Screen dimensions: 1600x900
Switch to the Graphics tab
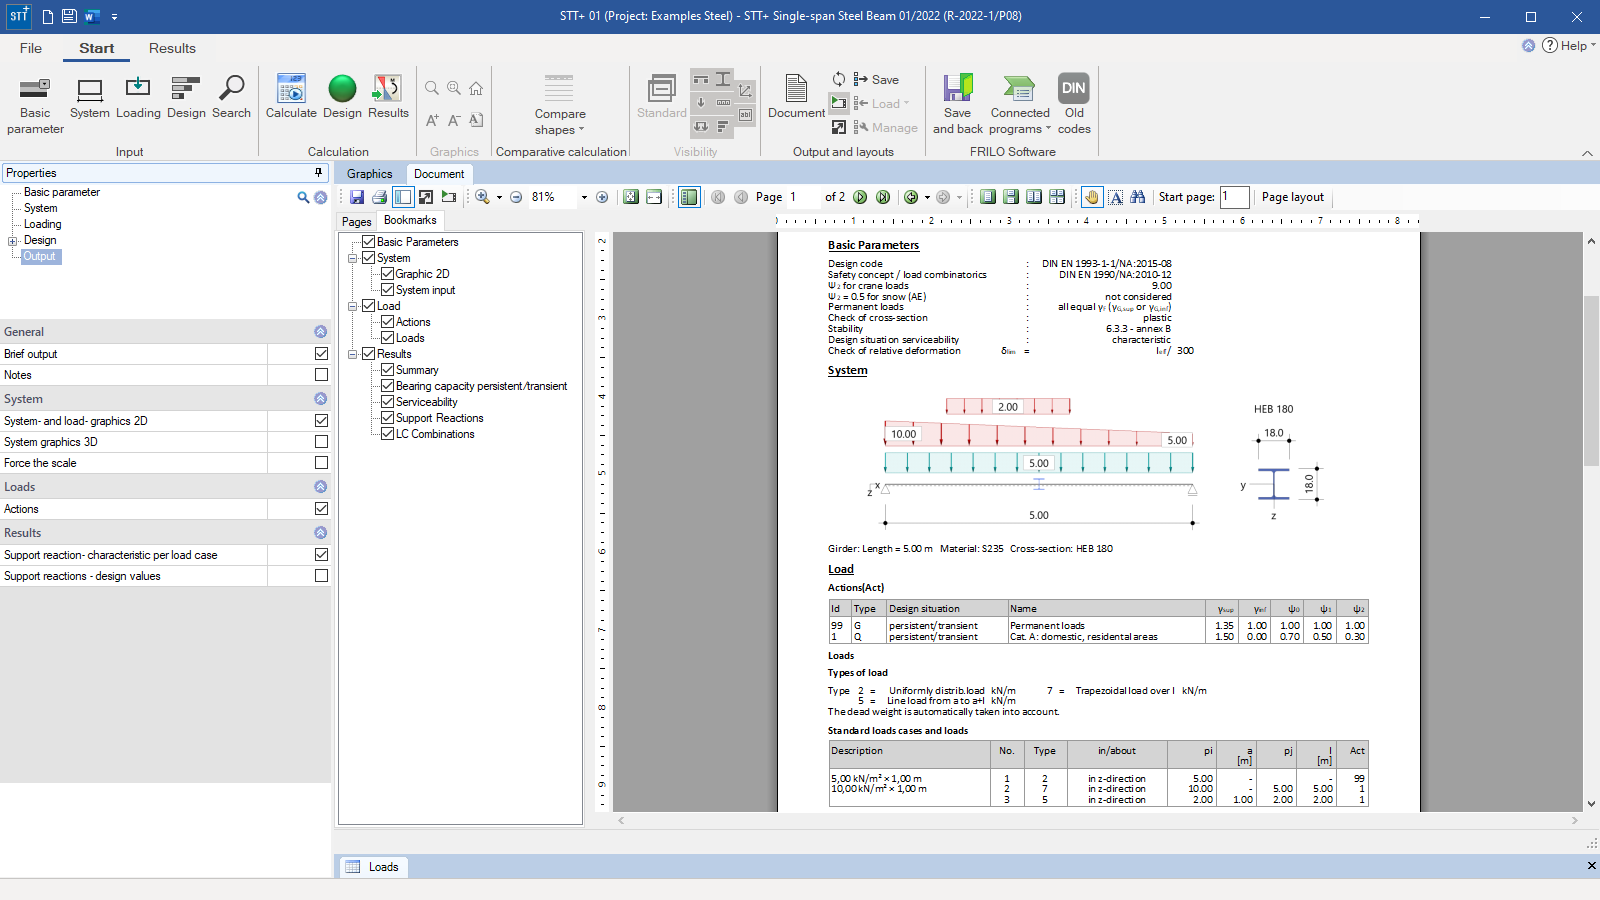(x=369, y=173)
